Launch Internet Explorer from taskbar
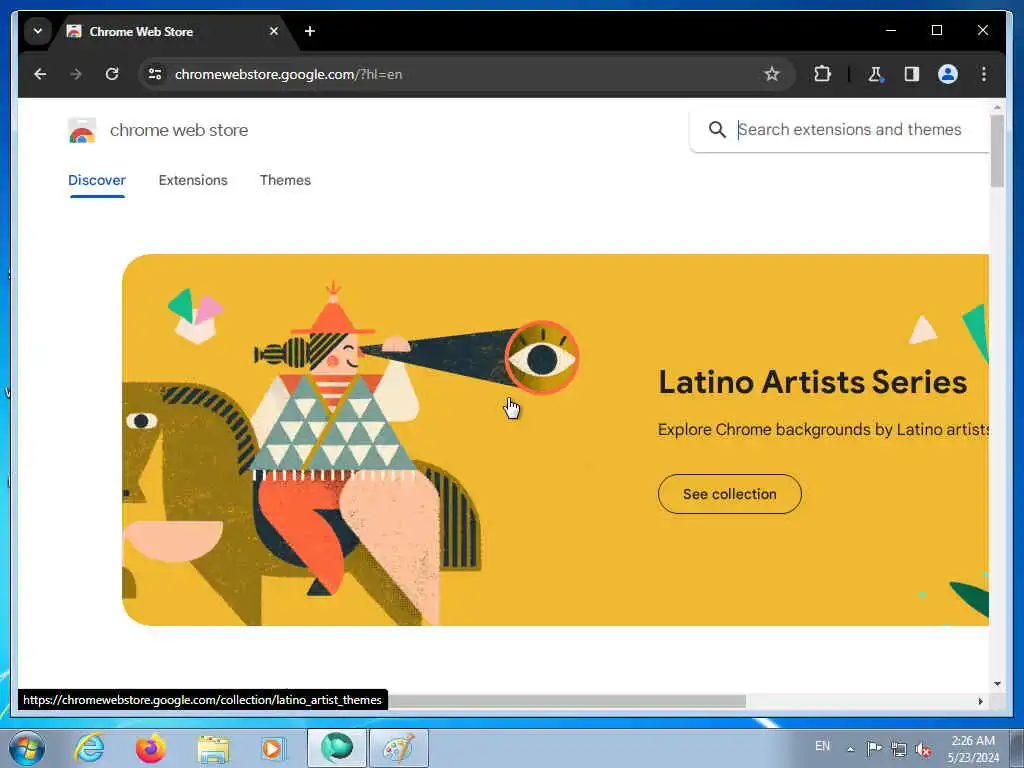The image size is (1024, 768). tap(89, 748)
